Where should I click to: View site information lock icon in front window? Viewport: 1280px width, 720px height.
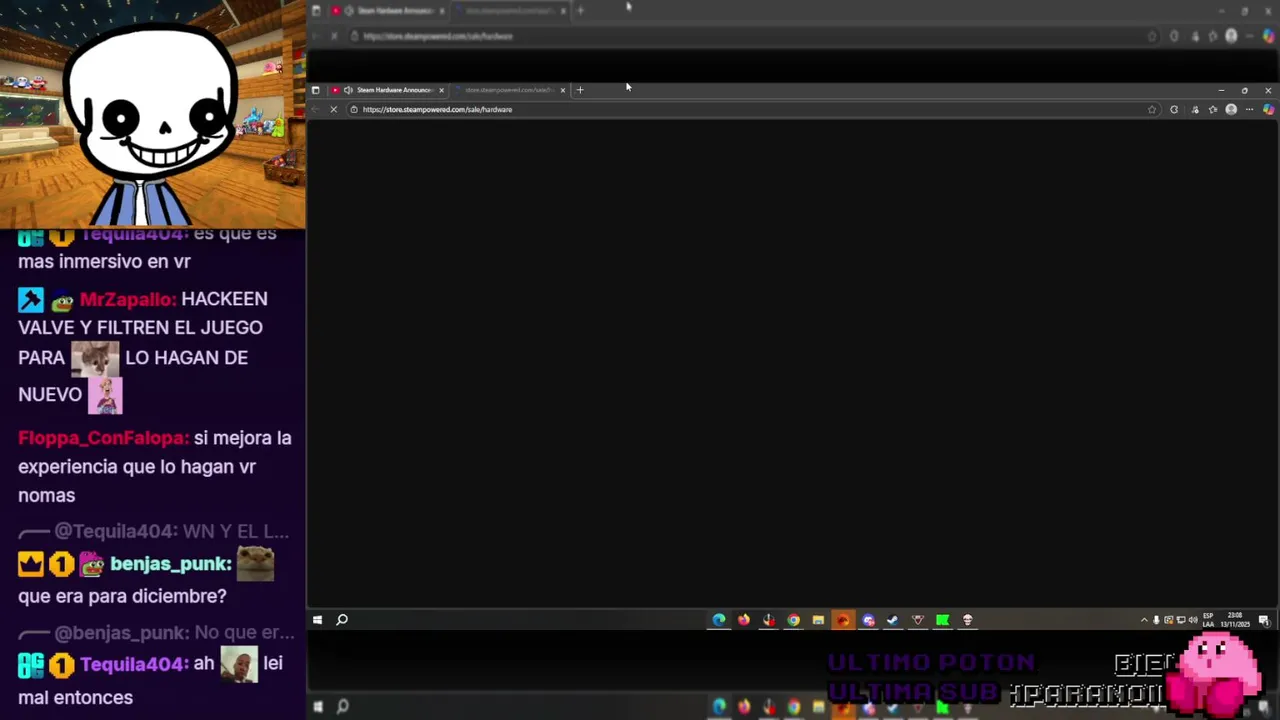[x=354, y=109]
